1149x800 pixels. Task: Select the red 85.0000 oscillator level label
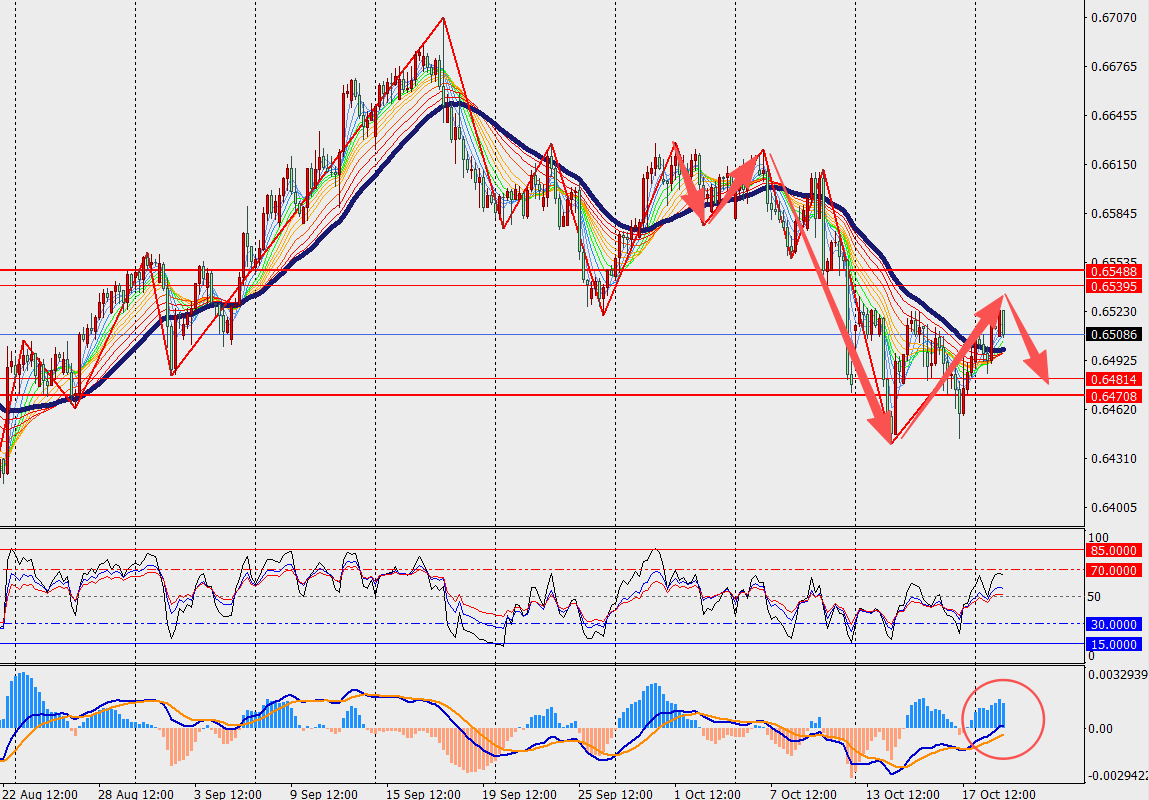click(x=1113, y=551)
